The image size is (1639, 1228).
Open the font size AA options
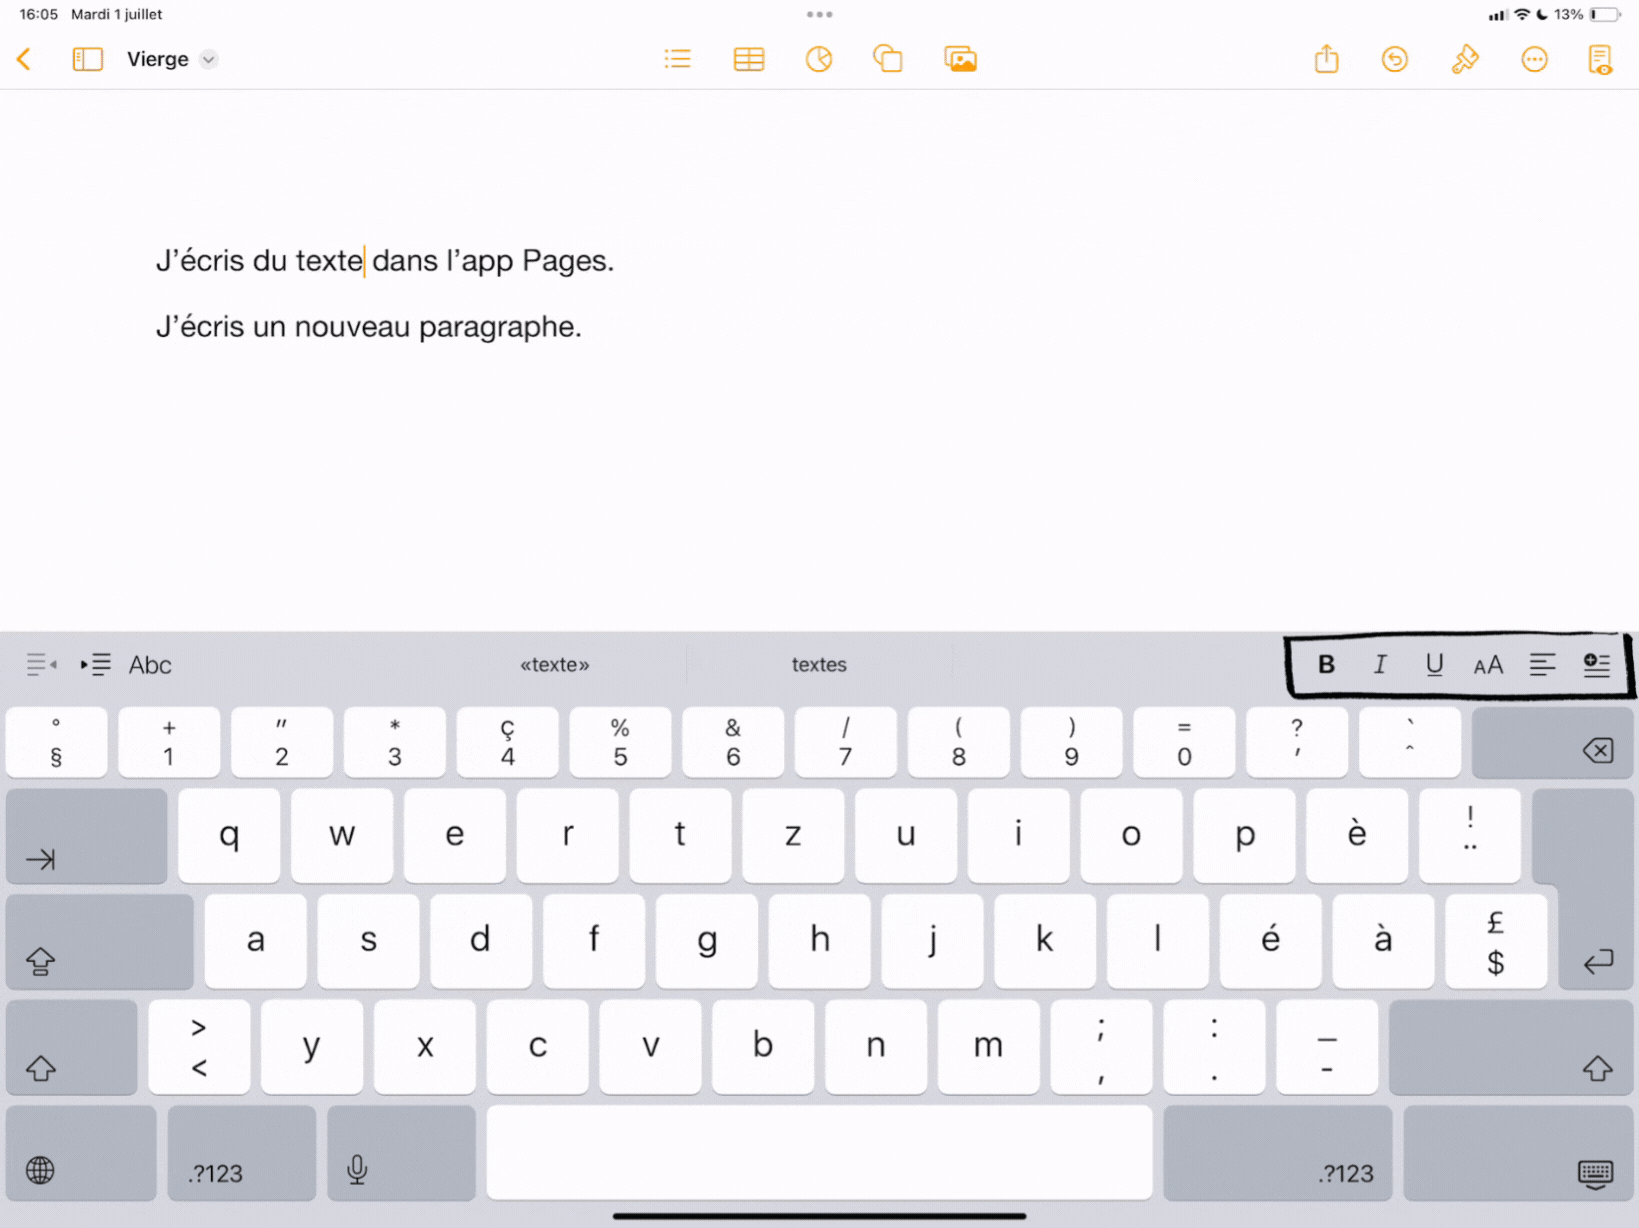(x=1488, y=665)
